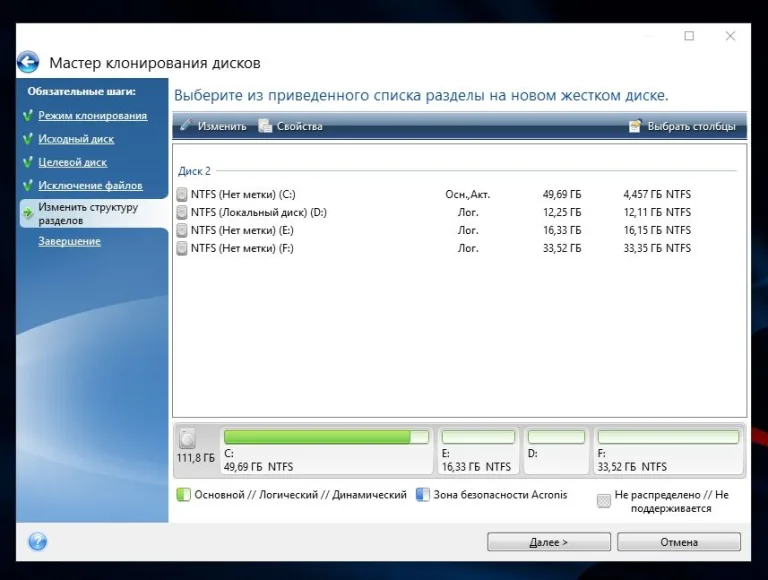This screenshot has width=768, height=580.
Task: Maximize the wizard window
Action: (689, 36)
